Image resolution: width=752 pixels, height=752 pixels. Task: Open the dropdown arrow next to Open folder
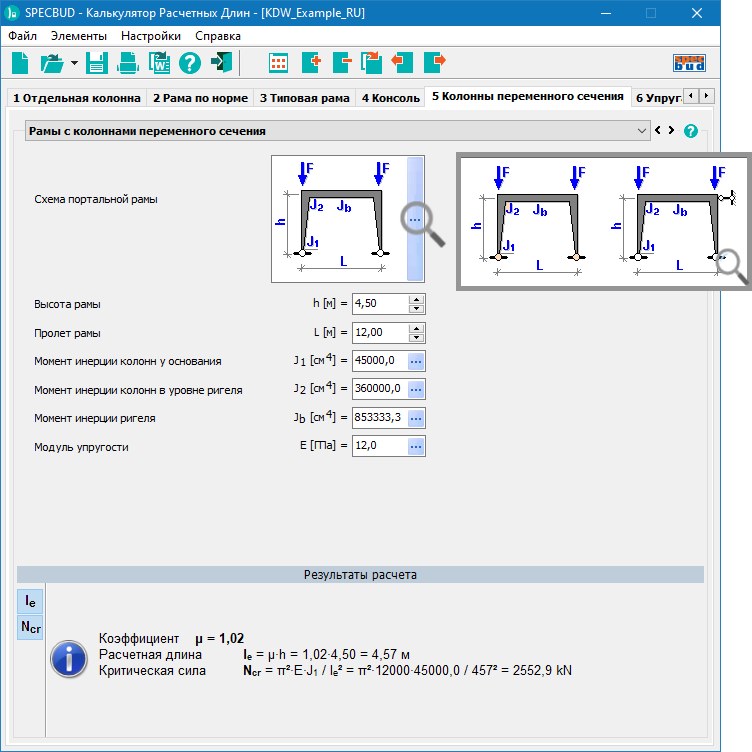[74, 63]
